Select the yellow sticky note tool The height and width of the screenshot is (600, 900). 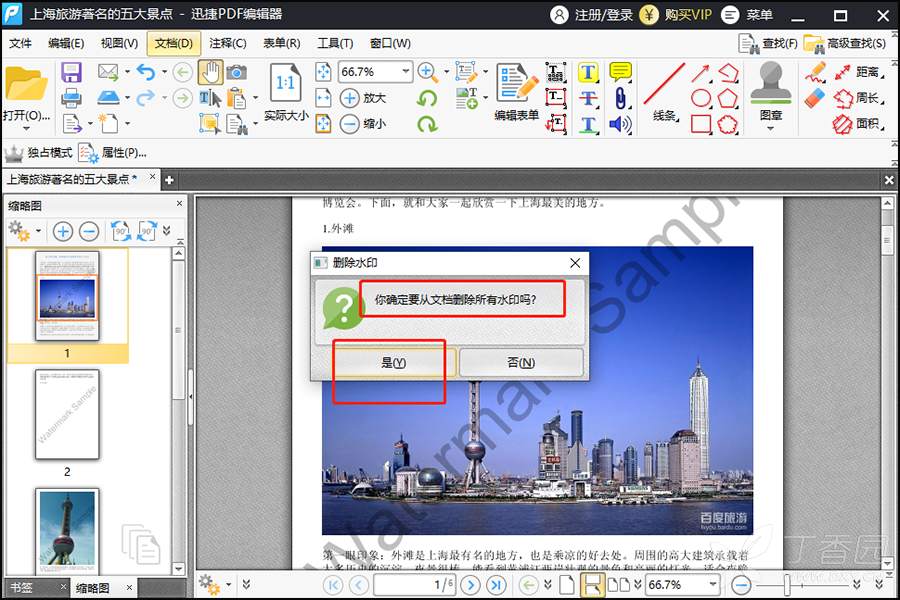[x=620, y=72]
